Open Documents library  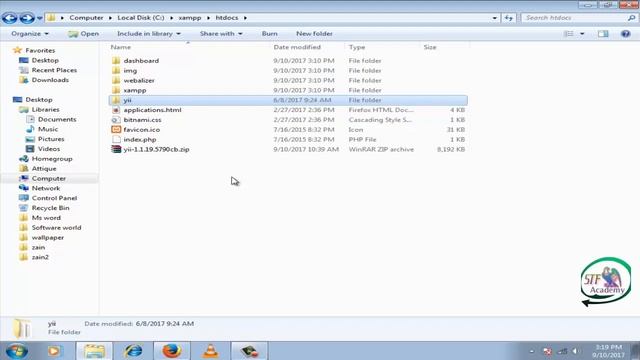point(57,119)
